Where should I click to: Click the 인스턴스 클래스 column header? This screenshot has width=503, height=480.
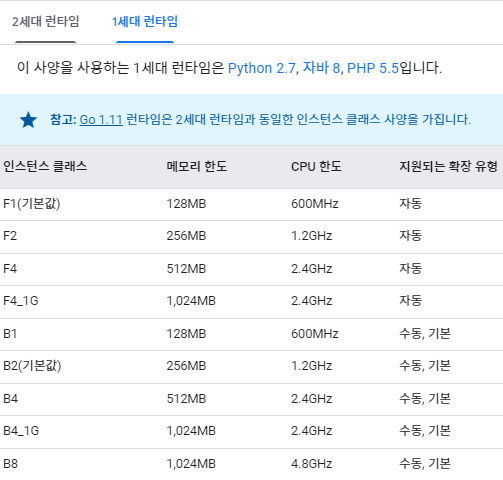click(45, 166)
